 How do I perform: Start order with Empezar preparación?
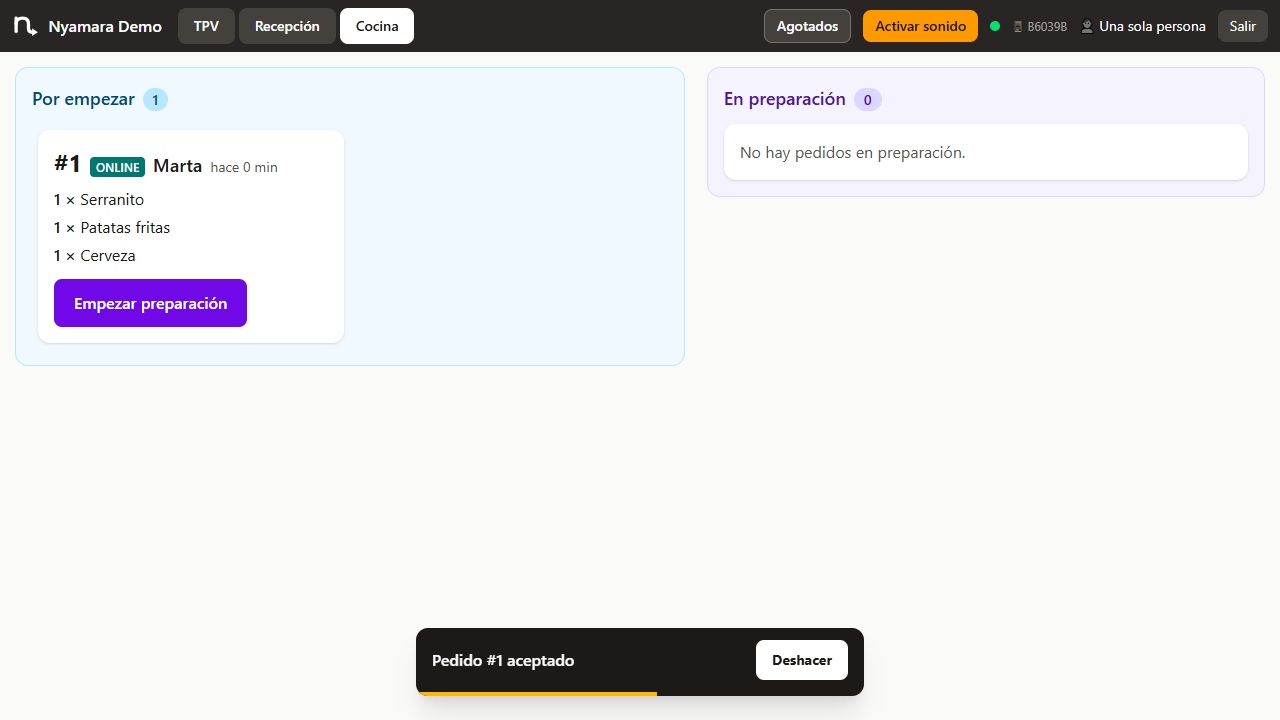(x=150, y=303)
